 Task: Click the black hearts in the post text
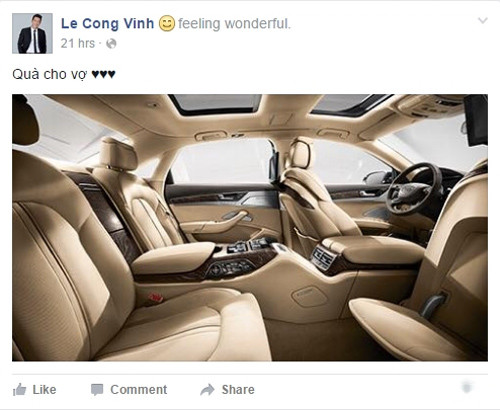(104, 74)
